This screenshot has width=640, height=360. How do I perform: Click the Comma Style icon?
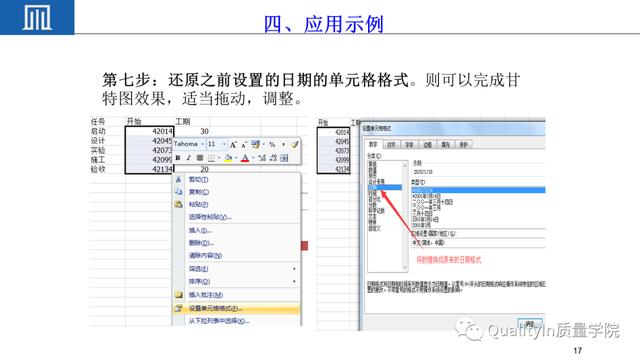[283, 144]
